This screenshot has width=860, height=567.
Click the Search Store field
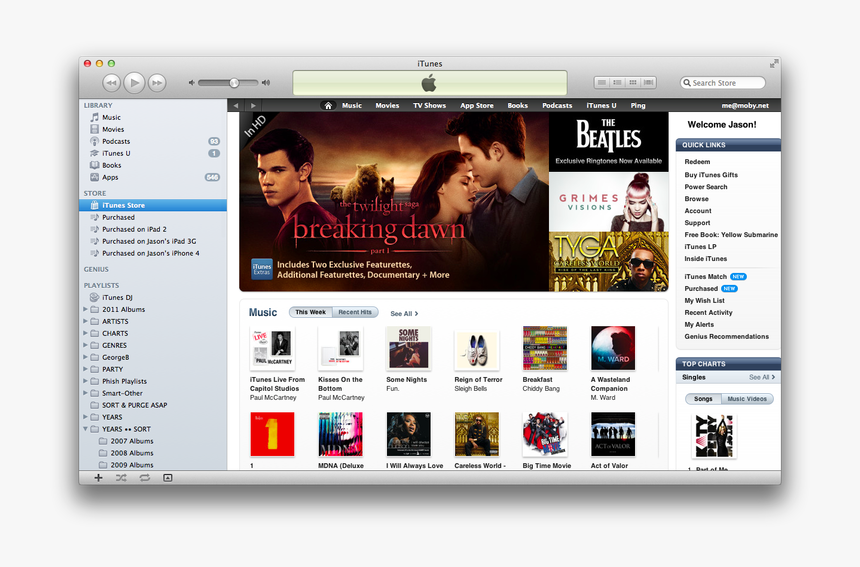(x=723, y=83)
